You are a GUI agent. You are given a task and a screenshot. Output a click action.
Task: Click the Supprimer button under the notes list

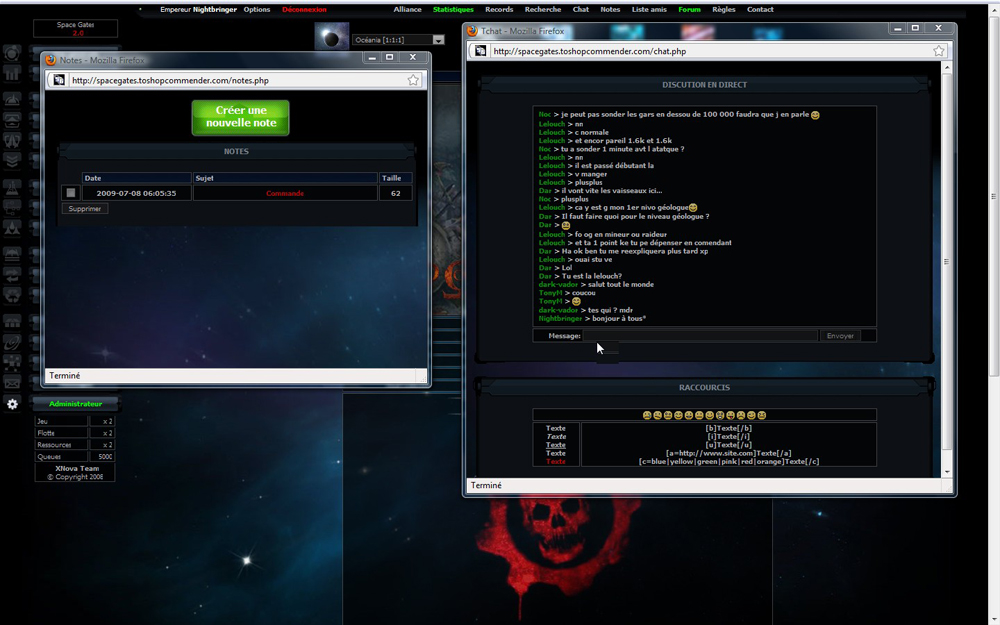[x=84, y=209]
